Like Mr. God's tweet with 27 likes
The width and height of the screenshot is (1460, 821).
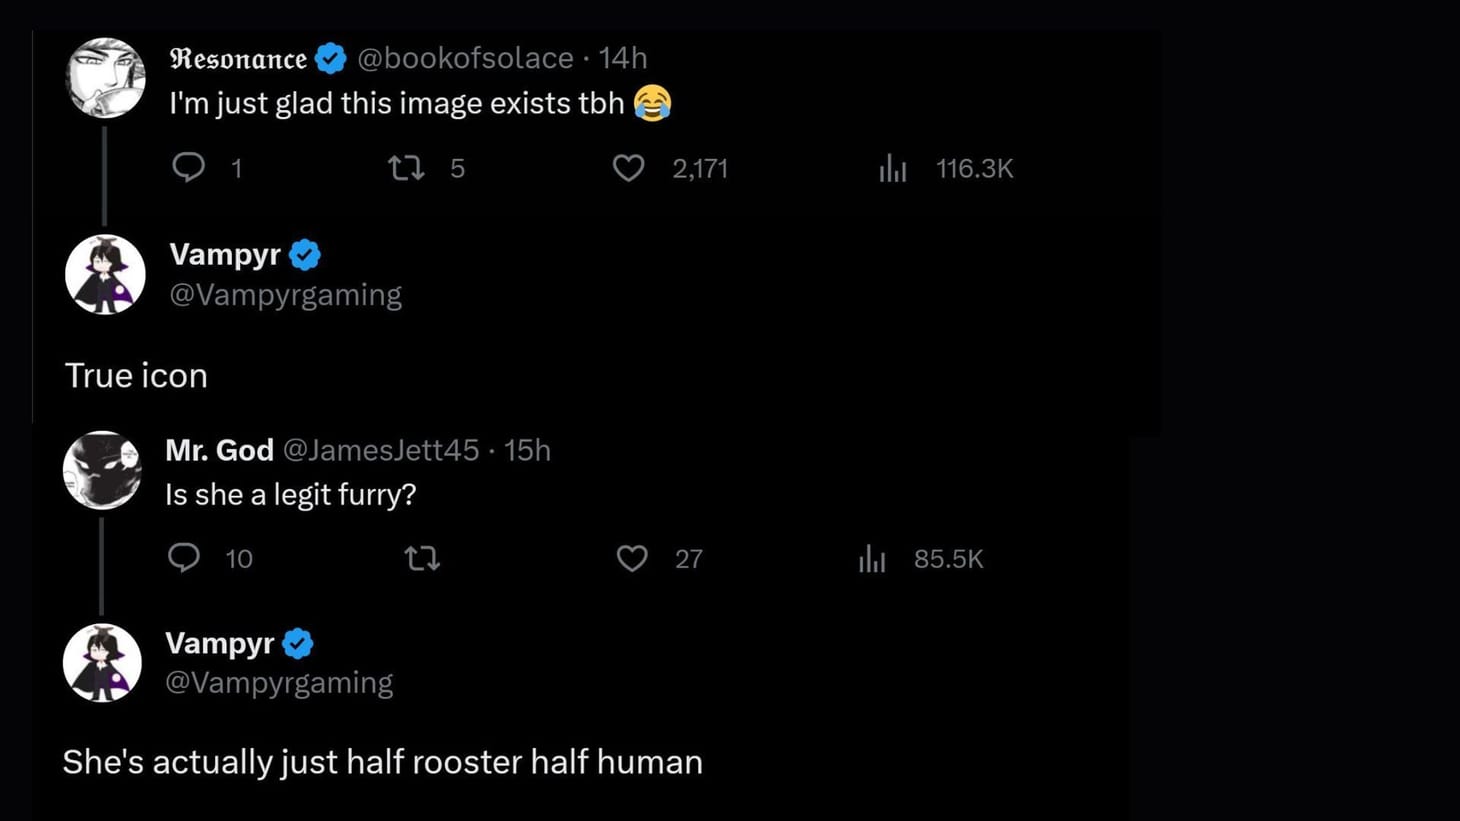pos(631,558)
